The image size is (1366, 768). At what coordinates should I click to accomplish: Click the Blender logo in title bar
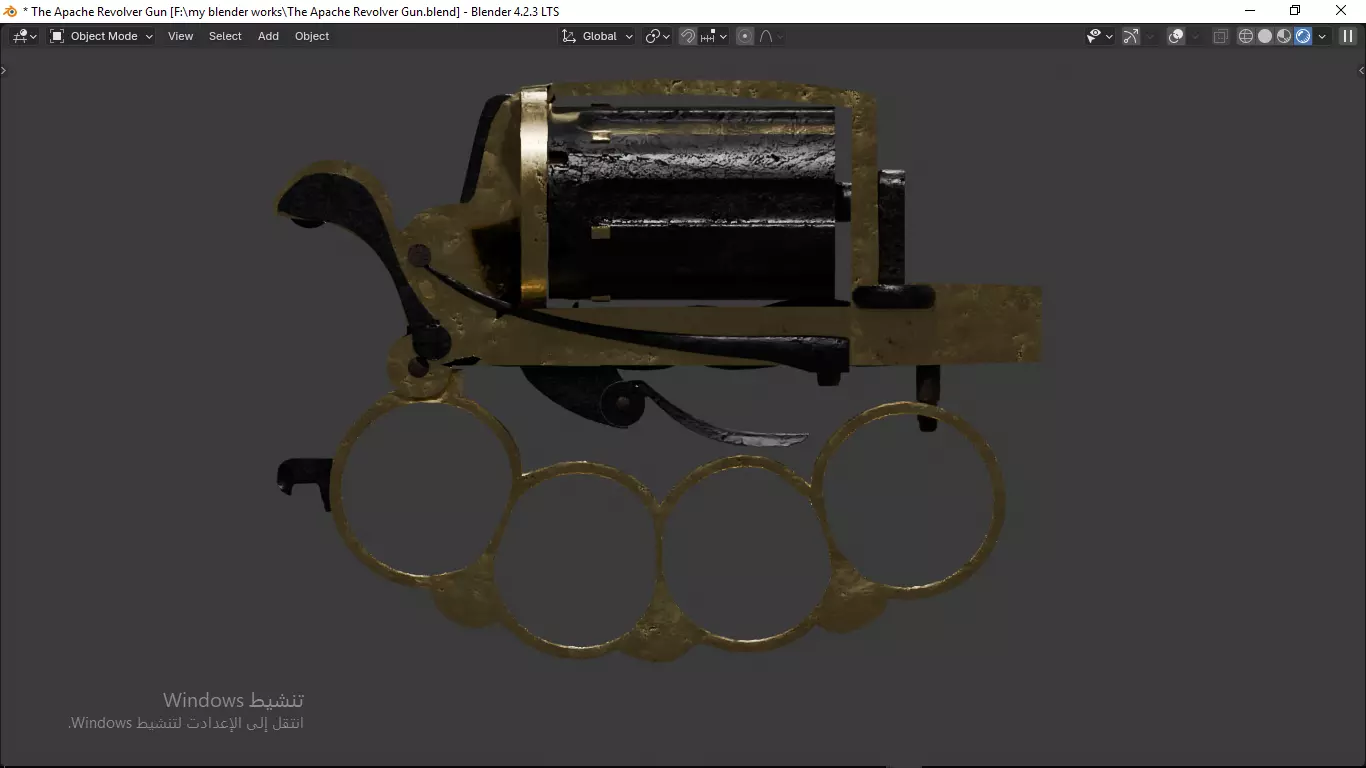point(11,11)
